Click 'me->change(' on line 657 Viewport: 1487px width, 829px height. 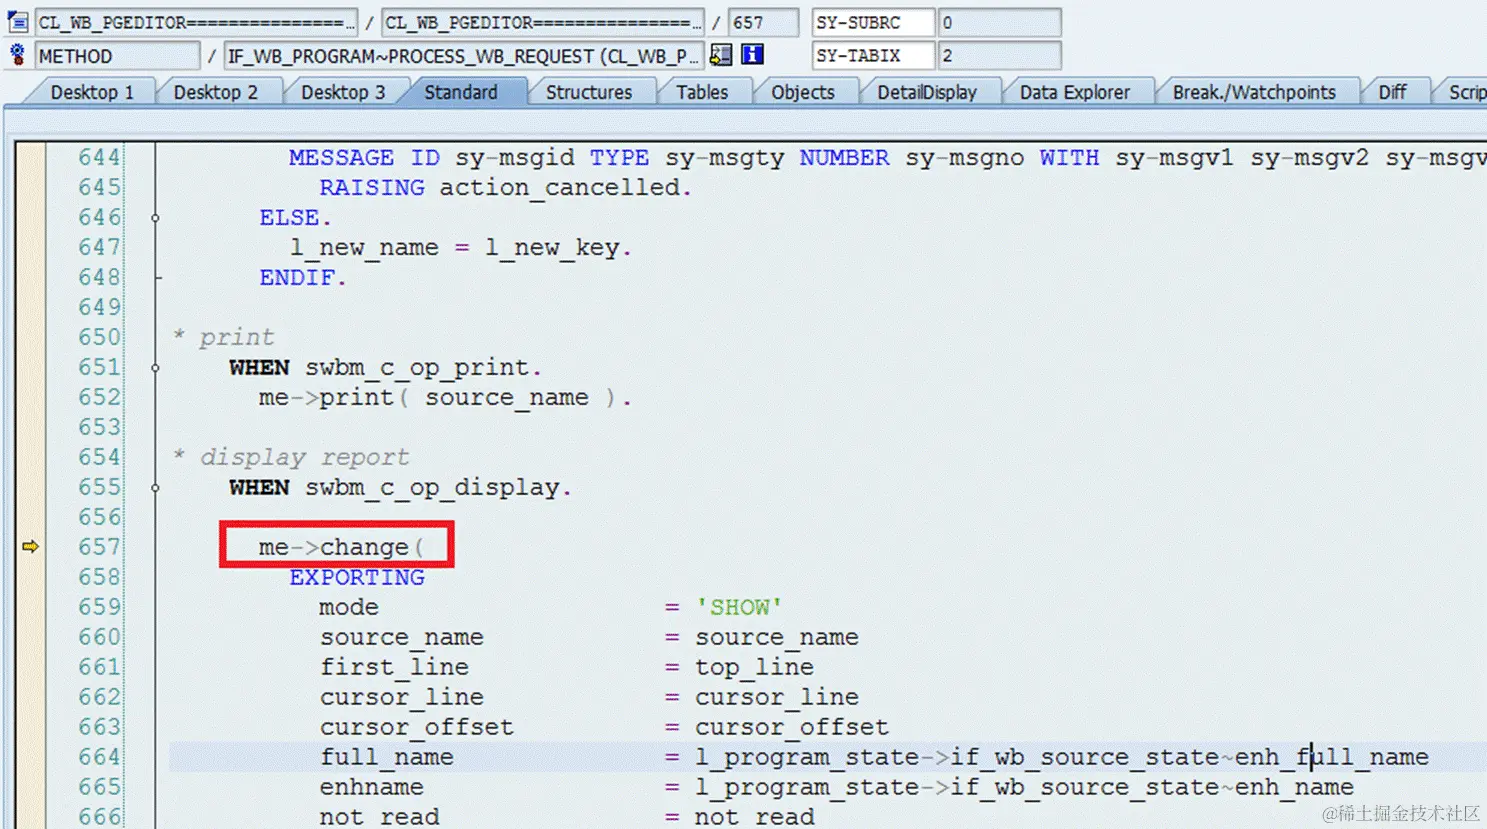point(341,547)
